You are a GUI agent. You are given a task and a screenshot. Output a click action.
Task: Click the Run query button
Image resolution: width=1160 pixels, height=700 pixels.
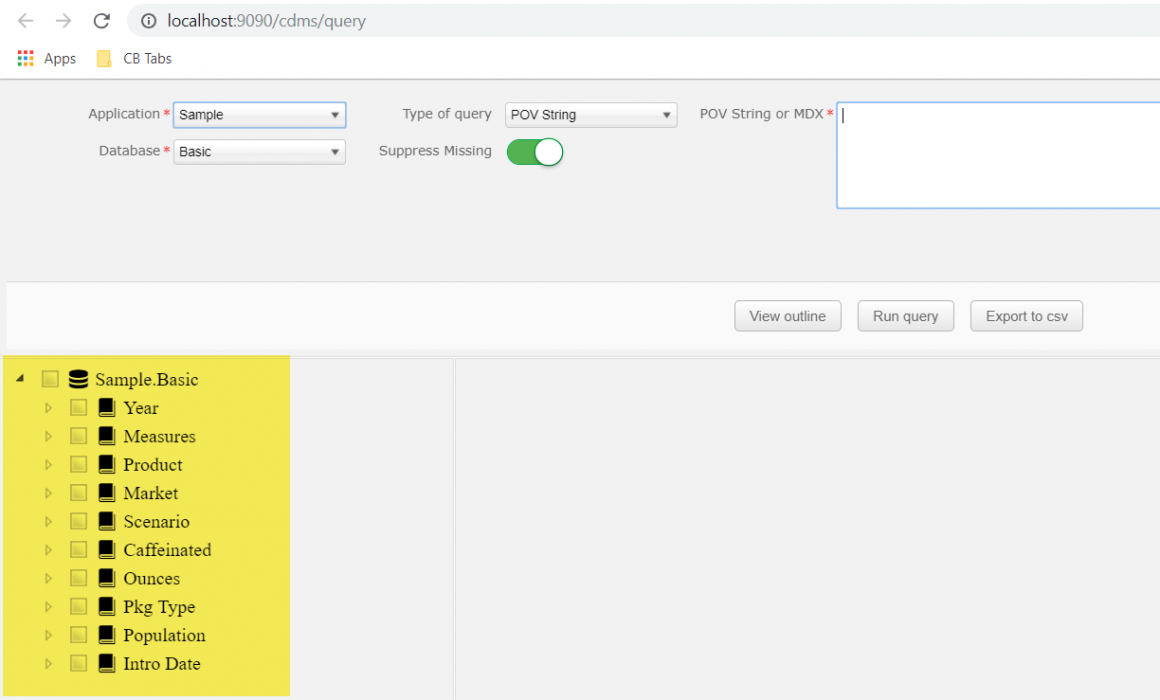point(905,315)
